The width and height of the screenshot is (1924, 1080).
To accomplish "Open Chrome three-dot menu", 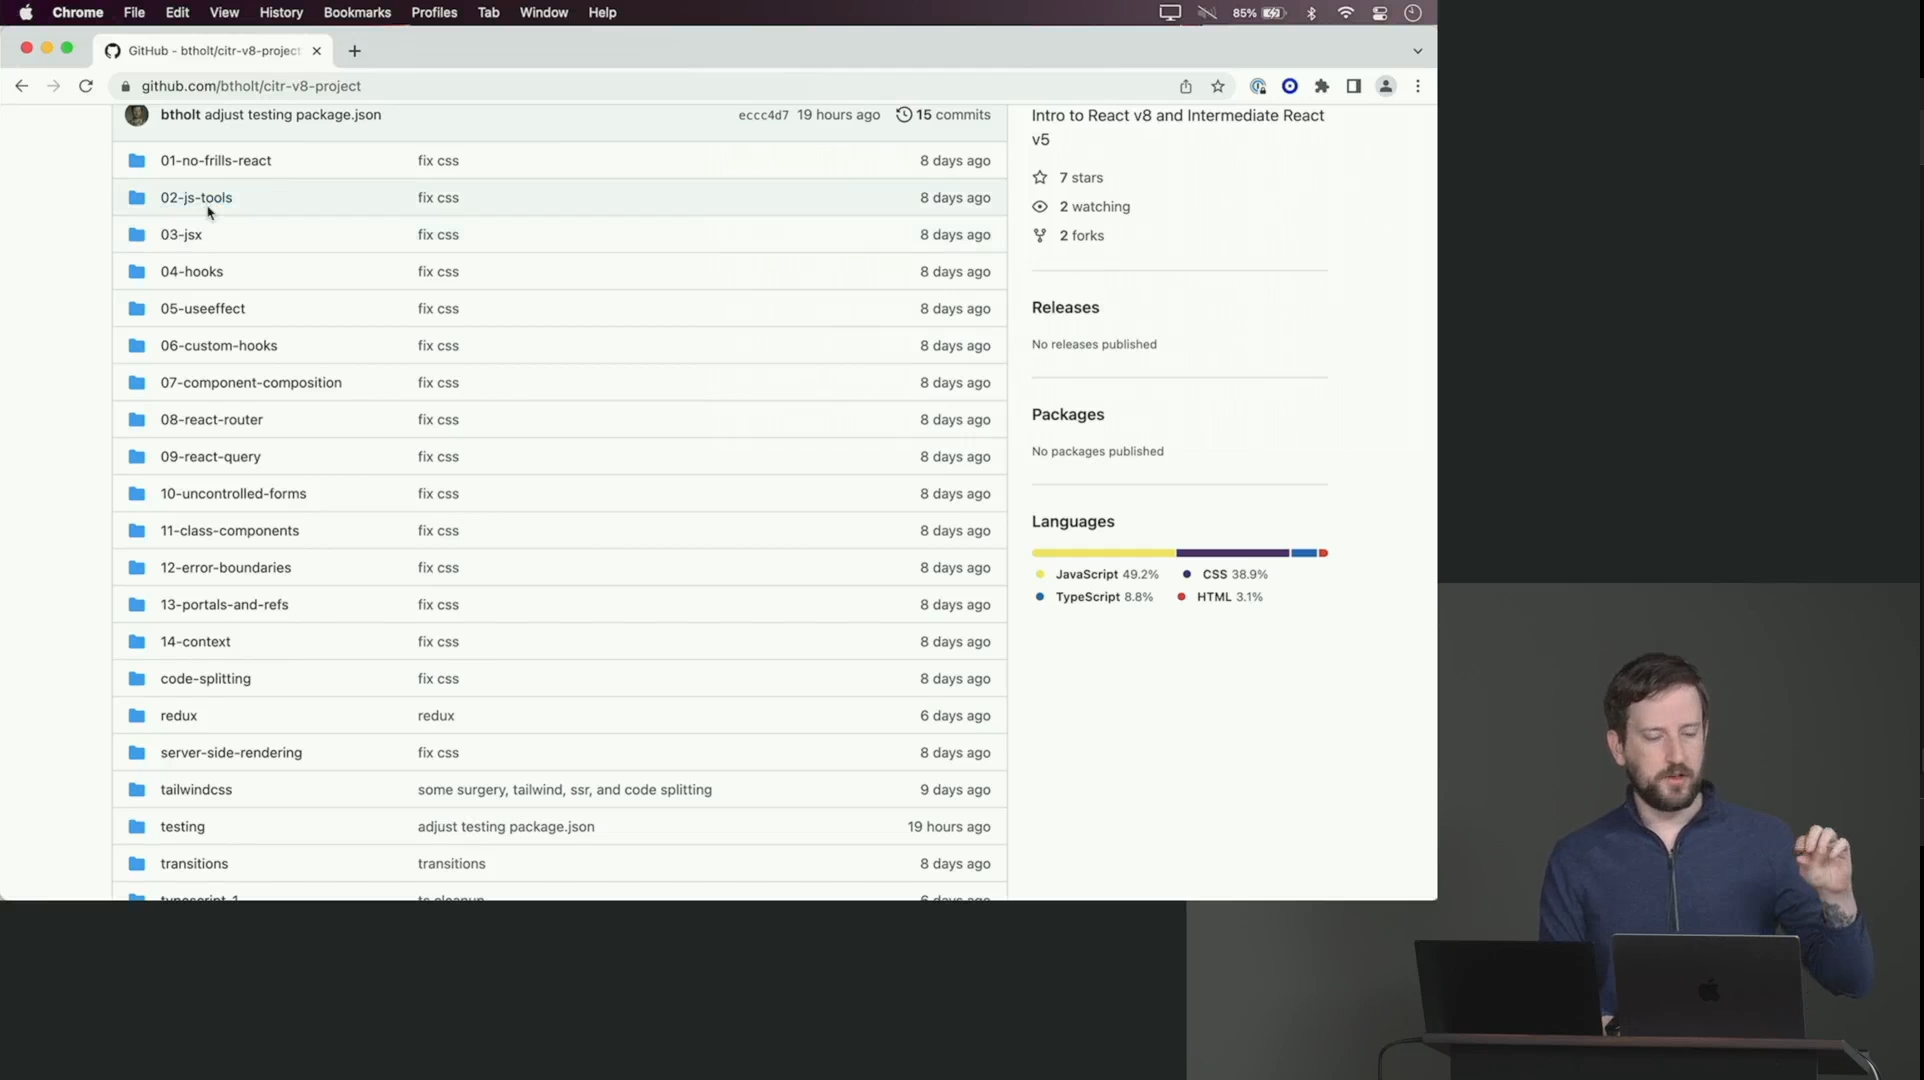I will point(1418,86).
